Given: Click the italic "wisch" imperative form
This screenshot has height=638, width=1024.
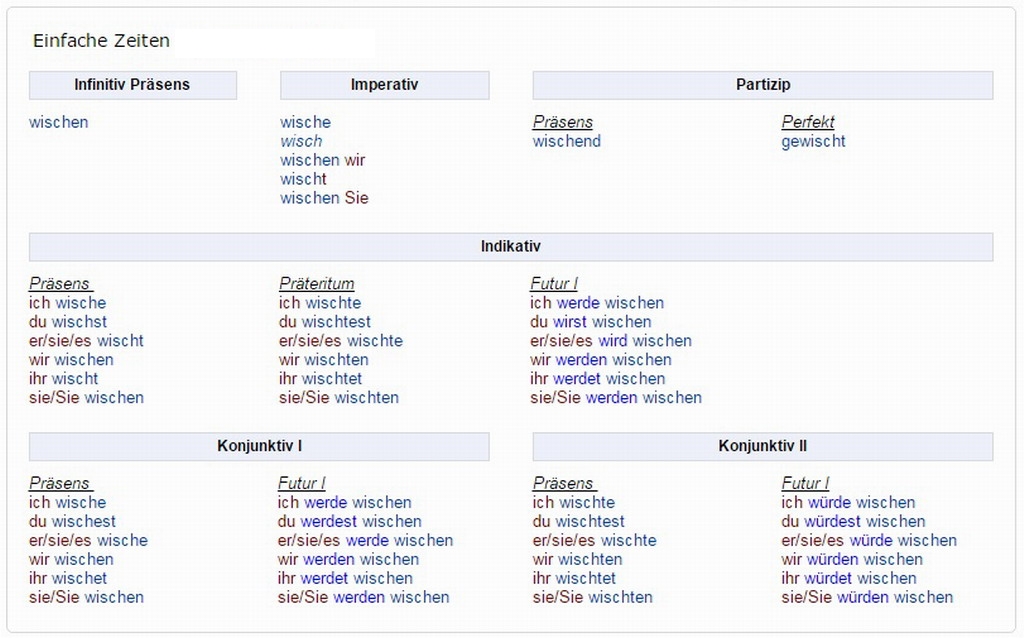Looking at the screenshot, I should click(x=301, y=141).
